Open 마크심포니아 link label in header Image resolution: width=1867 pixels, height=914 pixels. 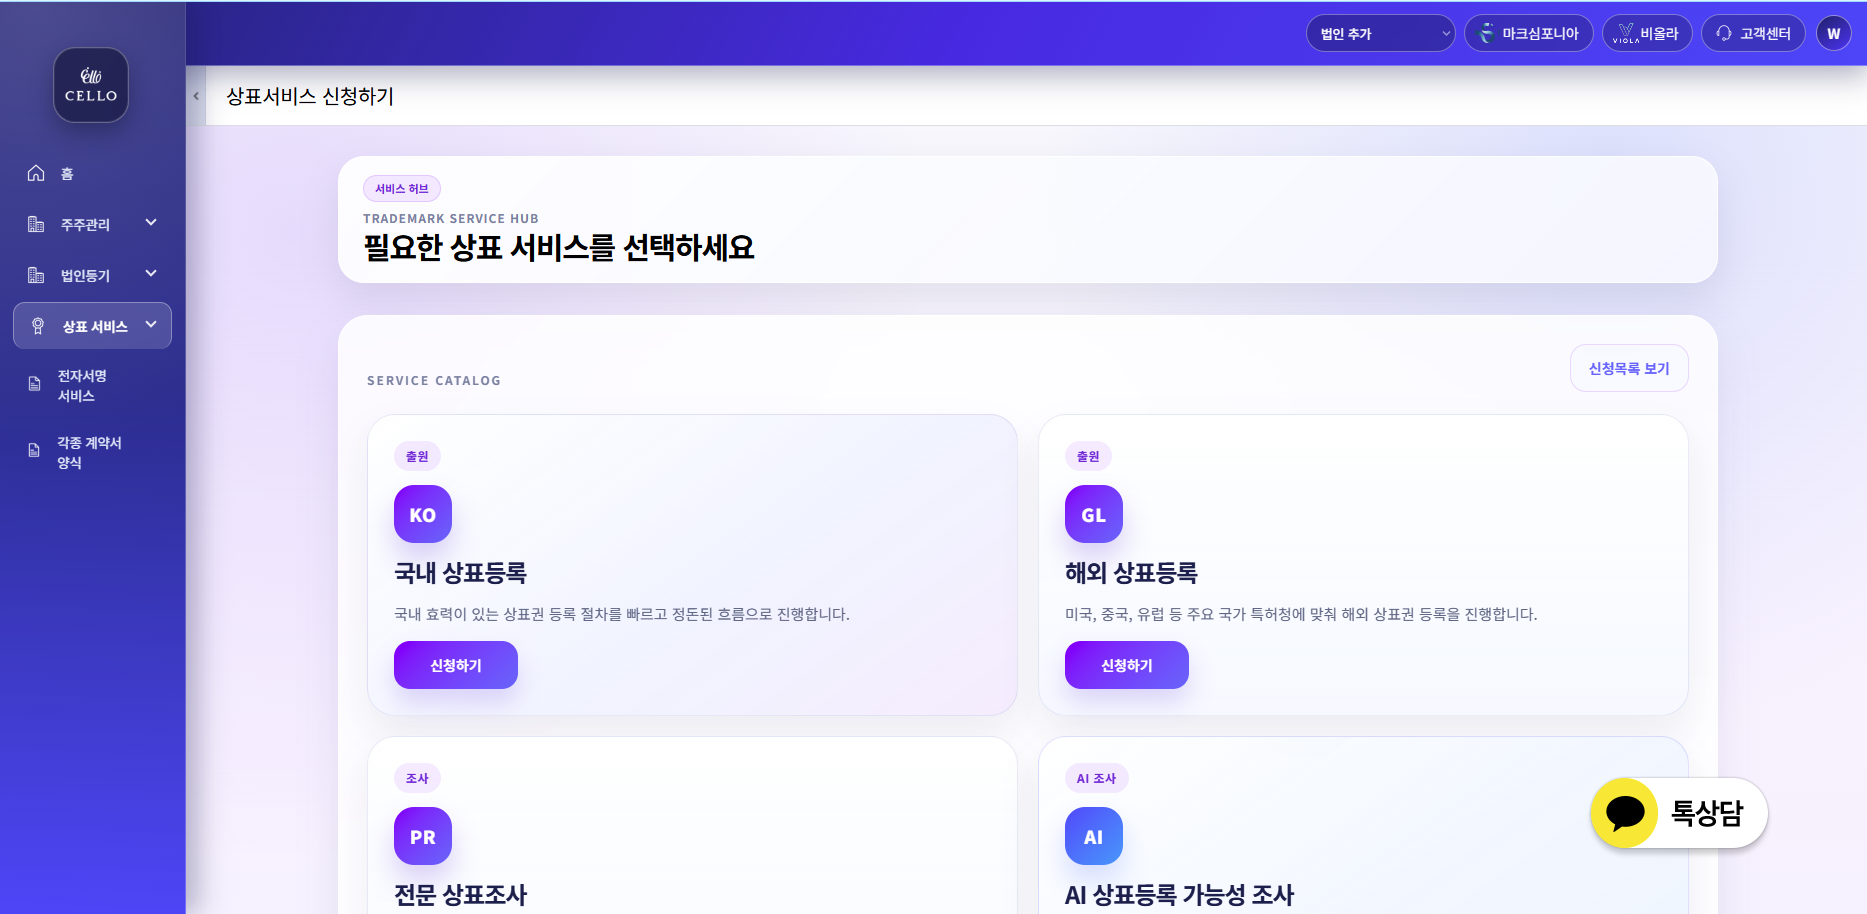click(x=1540, y=33)
